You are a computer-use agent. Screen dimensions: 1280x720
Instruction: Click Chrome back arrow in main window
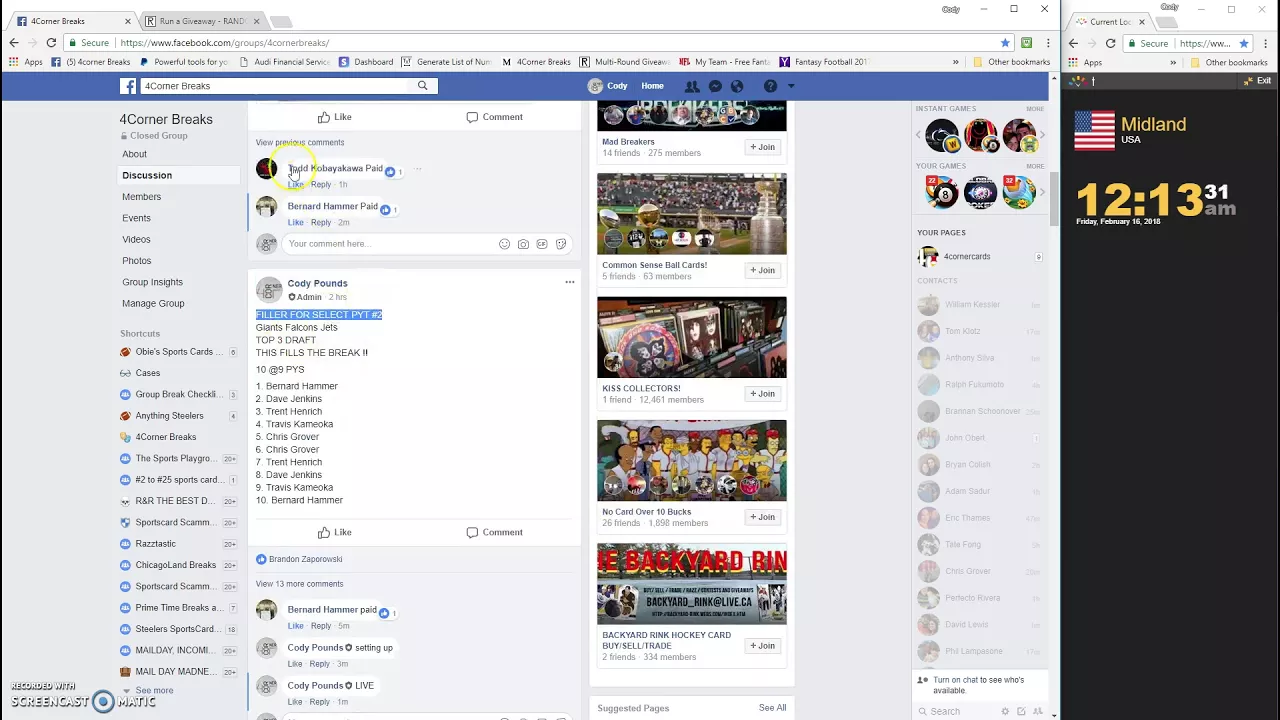[14, 43]
